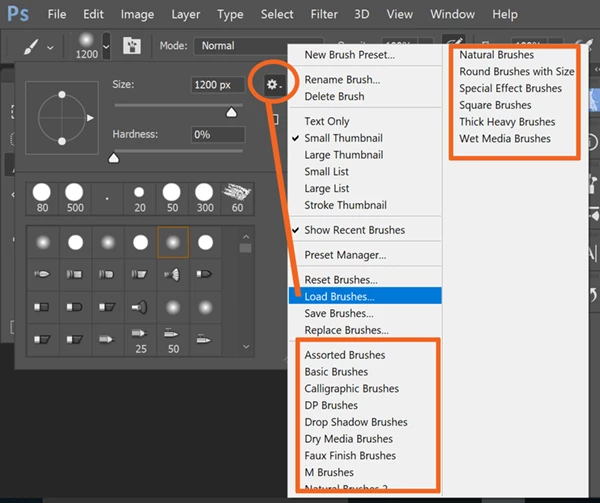Image resolution: width=600 pixels, height=503 pixels.
Task: Click the Photoshop Ps logo icon
Action: tap(18, 14)
